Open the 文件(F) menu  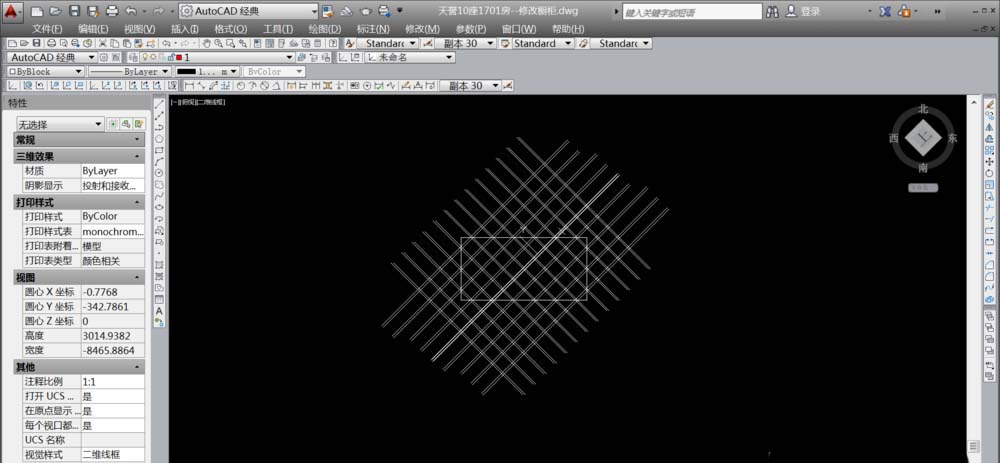(x=47, y=29)
